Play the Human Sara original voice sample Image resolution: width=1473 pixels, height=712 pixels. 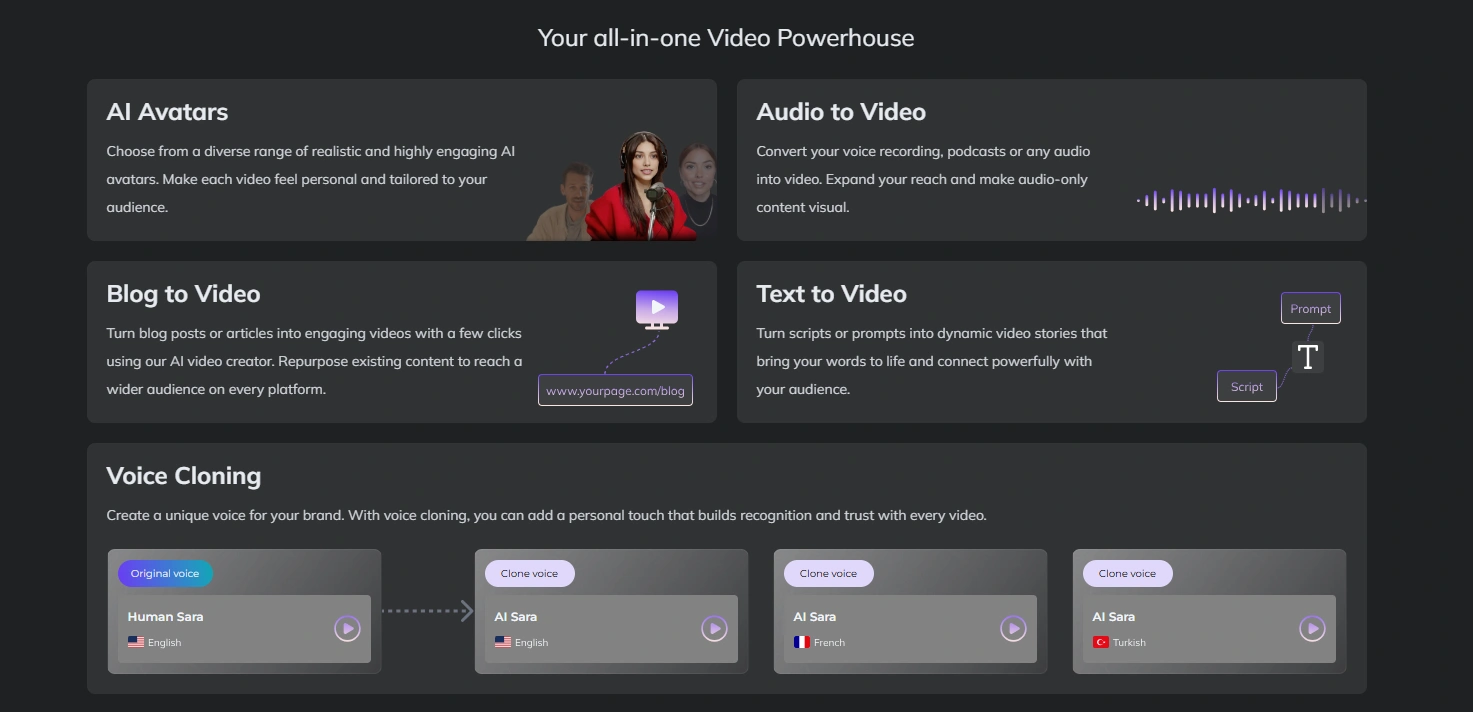(347, 629)
